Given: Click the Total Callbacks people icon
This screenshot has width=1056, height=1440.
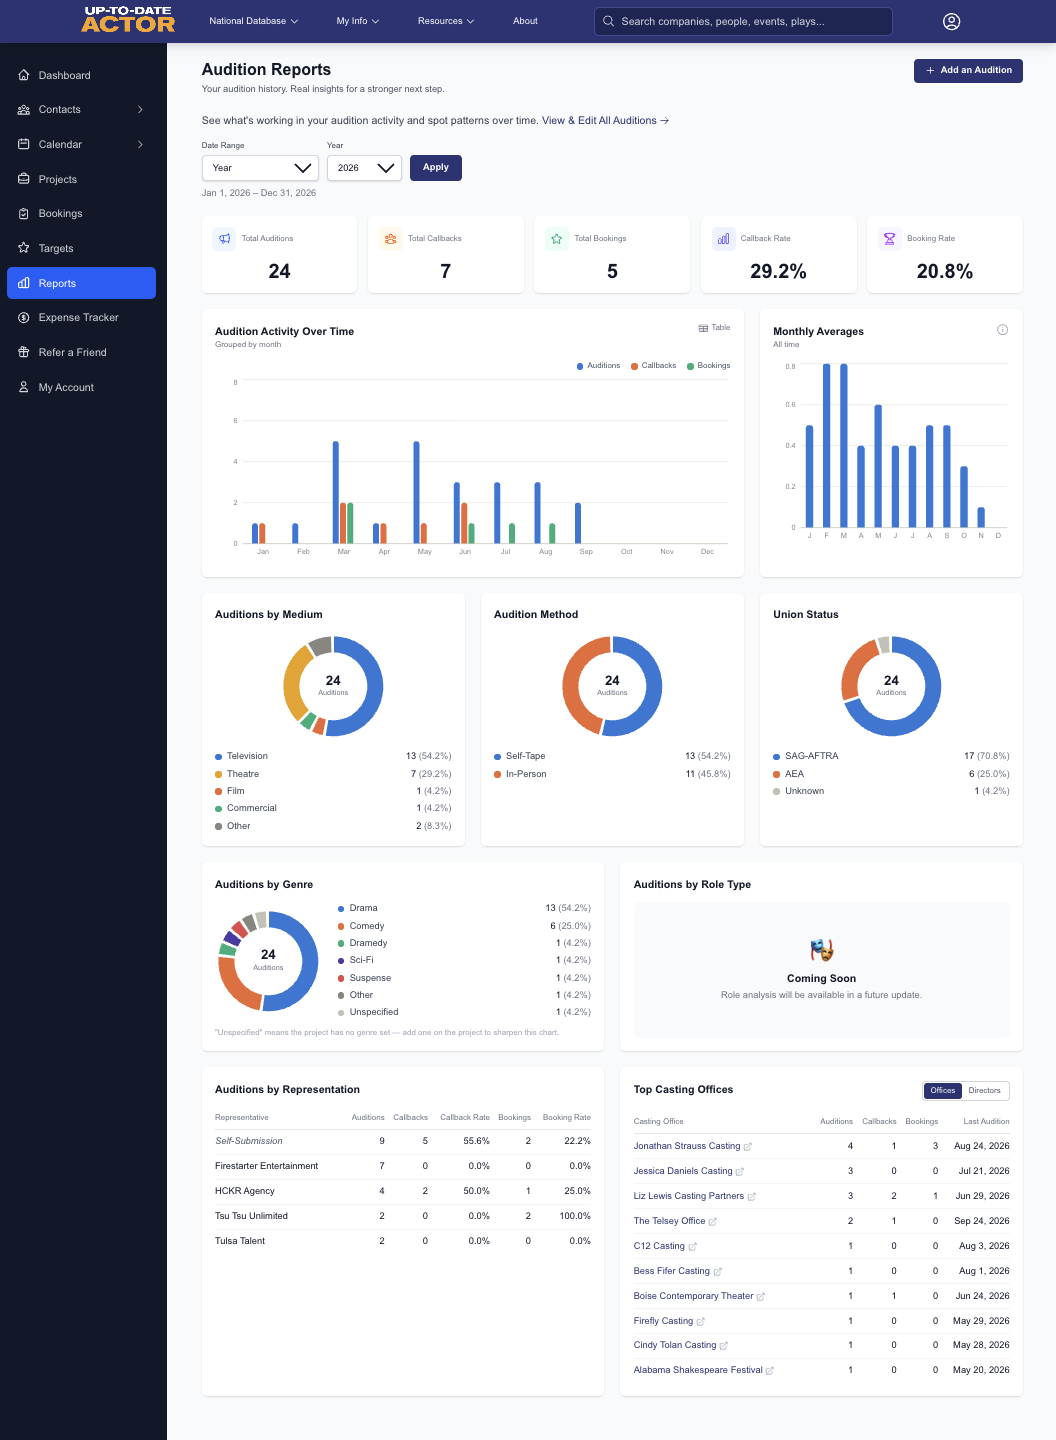Looking at the screenshot, I should [x=390, y=239].
